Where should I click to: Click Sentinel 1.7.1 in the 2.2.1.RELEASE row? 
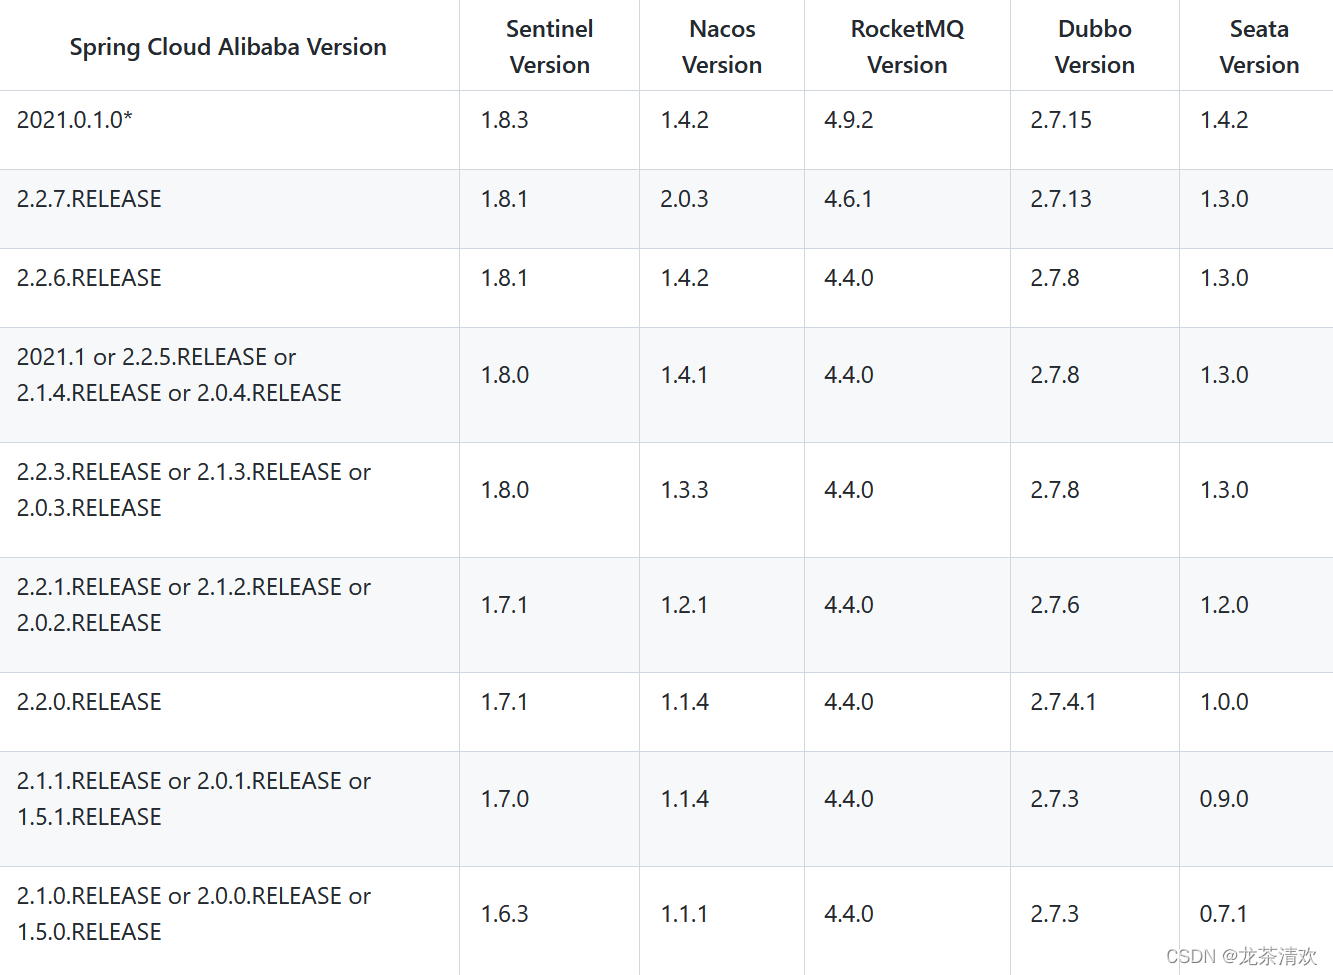(505, 605)
